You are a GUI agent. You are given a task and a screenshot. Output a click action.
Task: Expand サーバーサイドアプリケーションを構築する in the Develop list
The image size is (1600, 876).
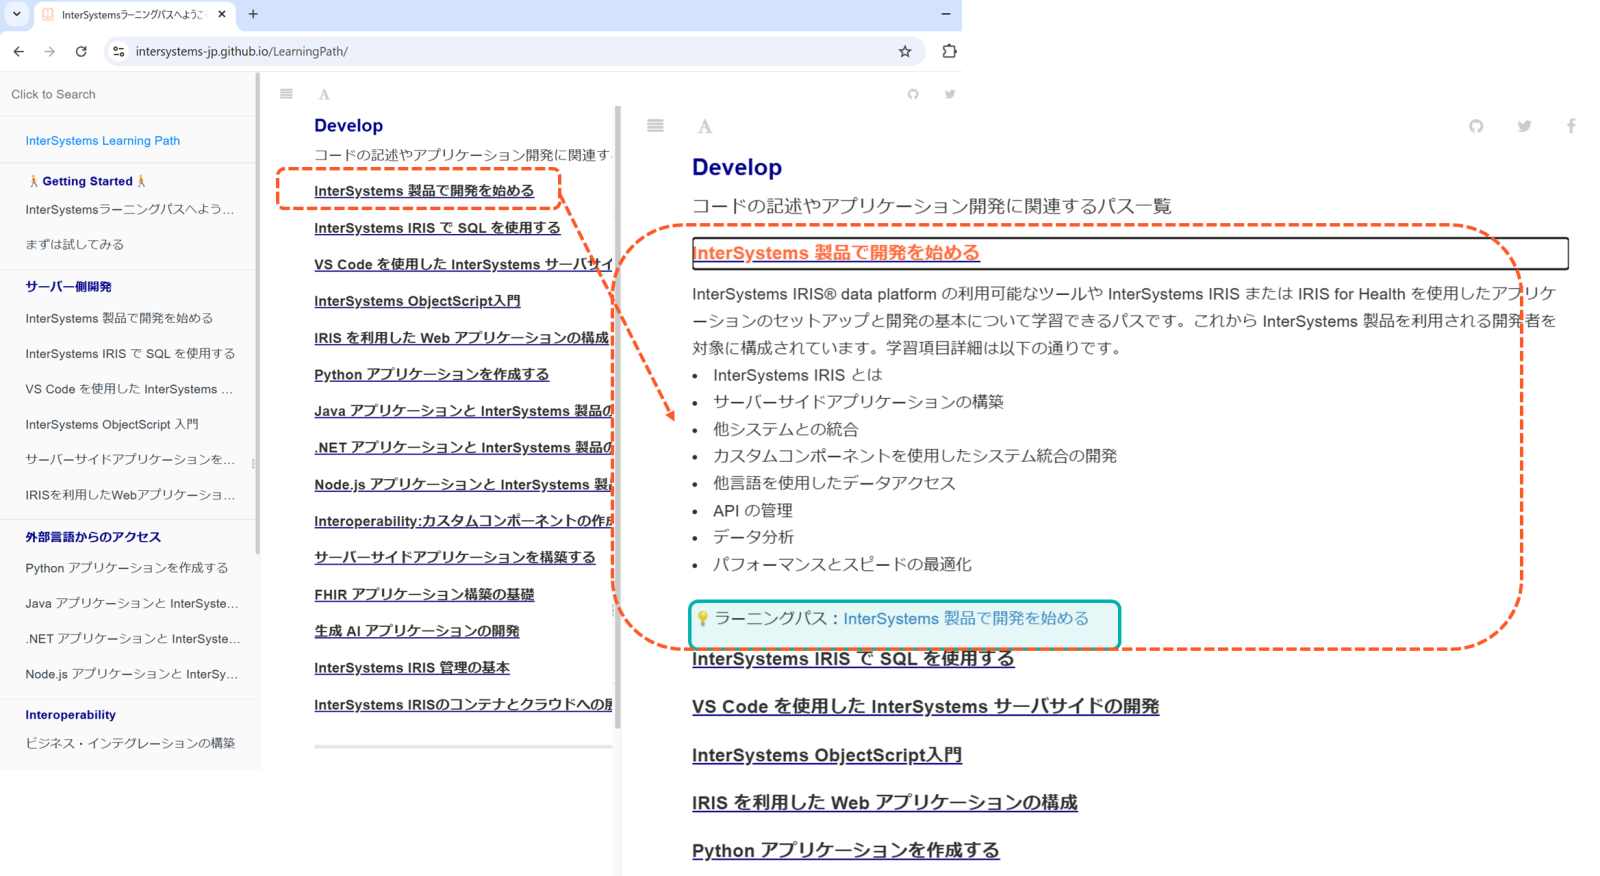click(454, 558)
